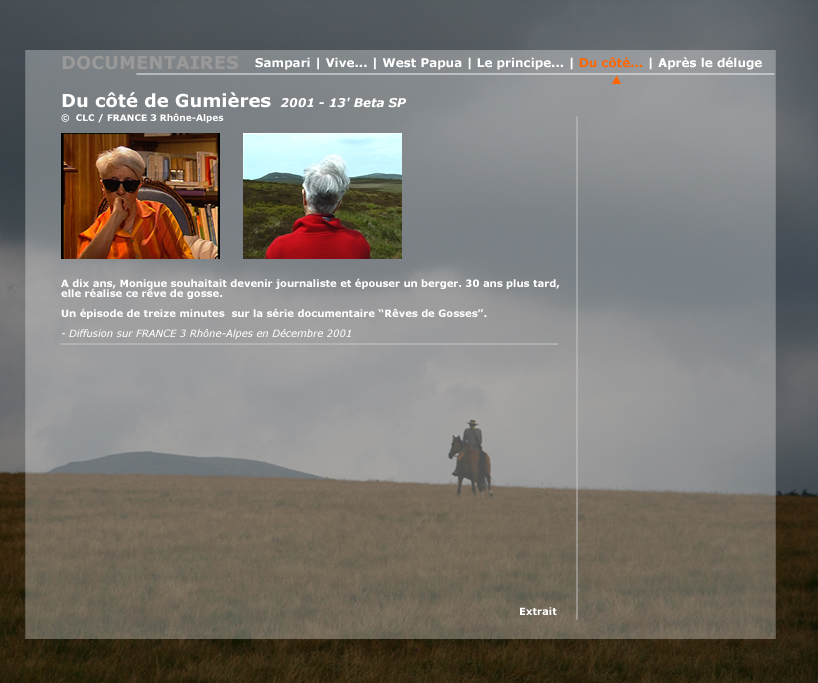Open the thumbnail of woman in sunglasses
This screenshot has width=818, height=683.
pyautogui.click(x=140, y=196)
